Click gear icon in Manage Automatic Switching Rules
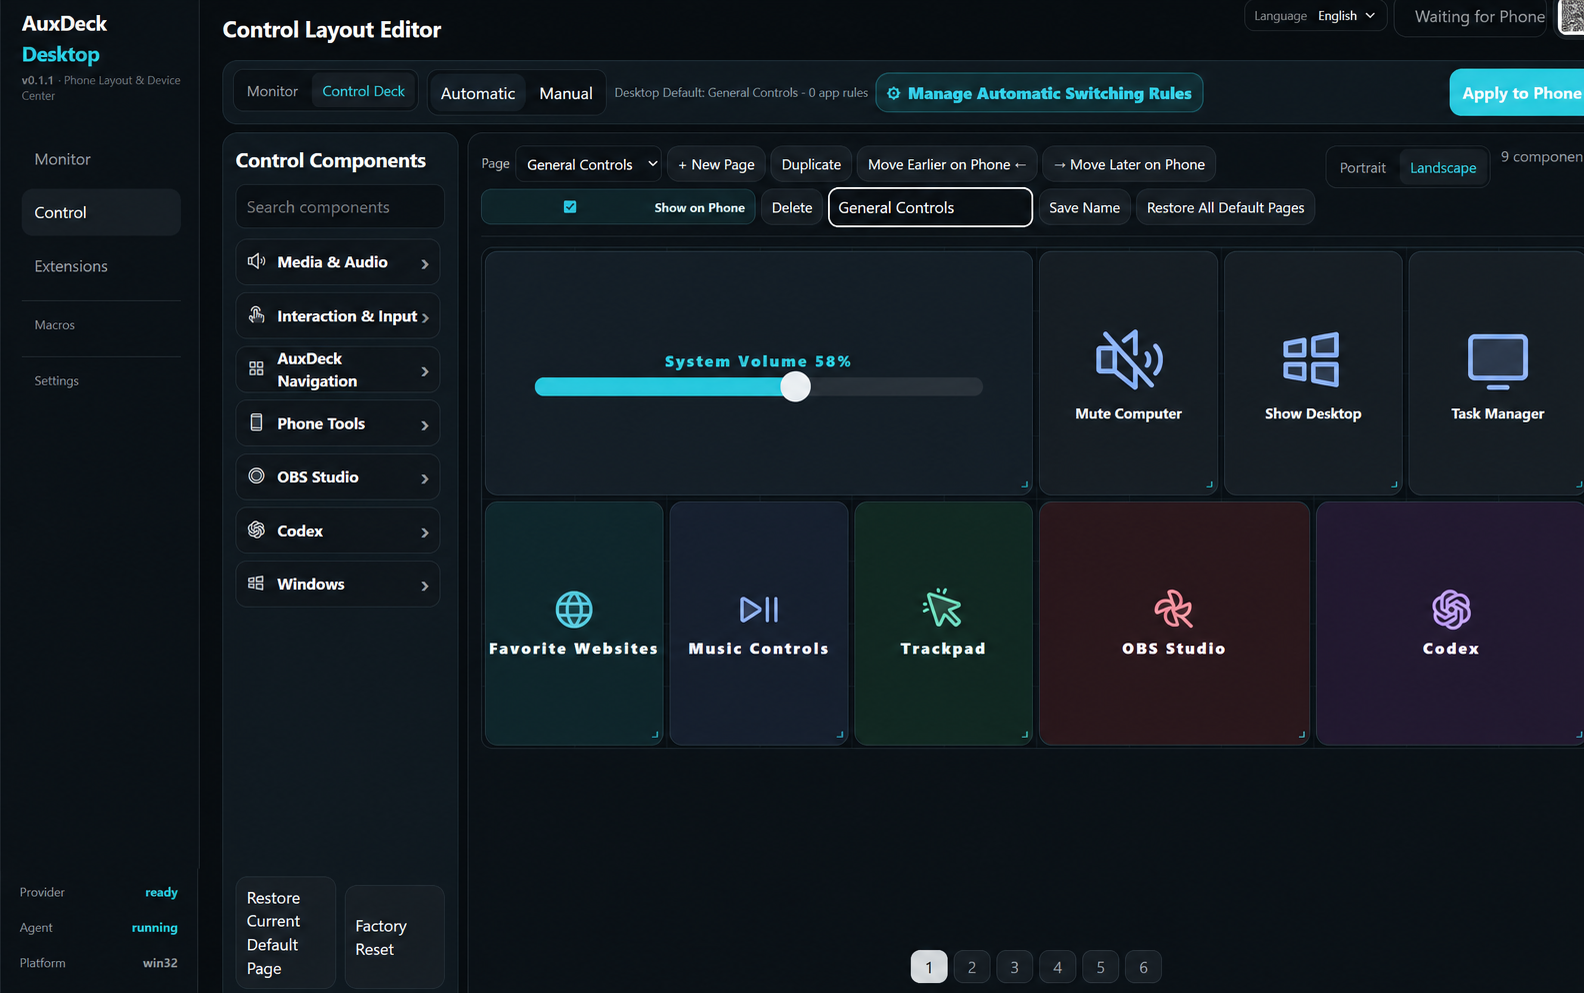This screenshot has width=1584, height=993. coord(894,93)
